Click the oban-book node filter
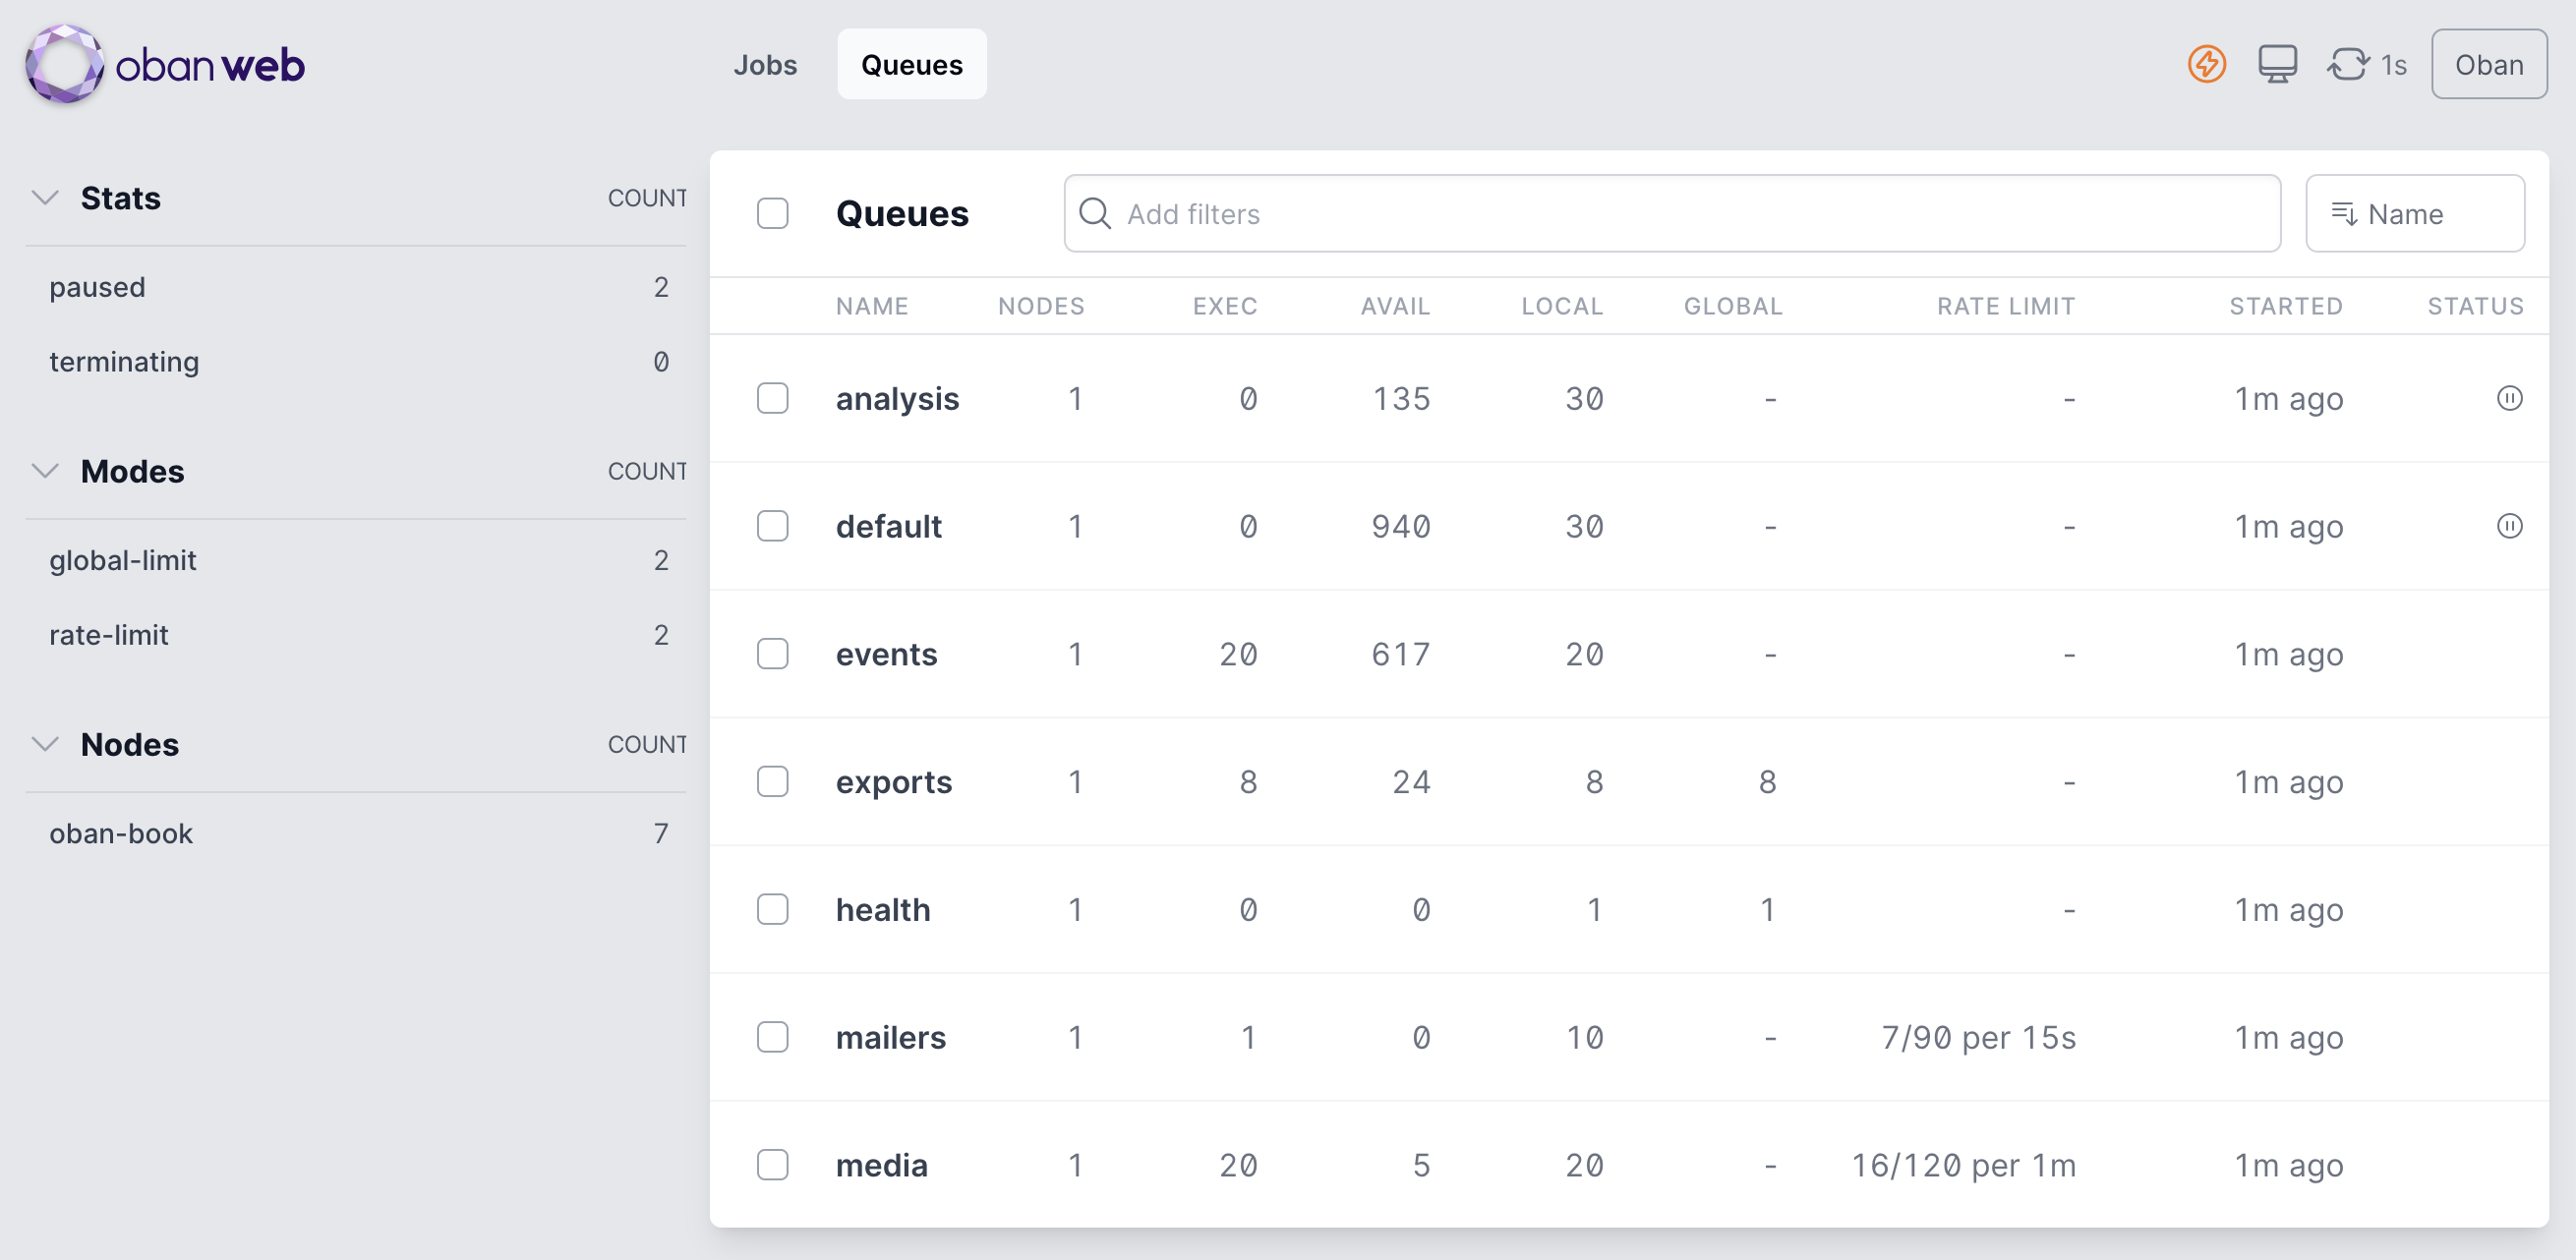The image size is (2576, 1260). [x=123, y=834]
